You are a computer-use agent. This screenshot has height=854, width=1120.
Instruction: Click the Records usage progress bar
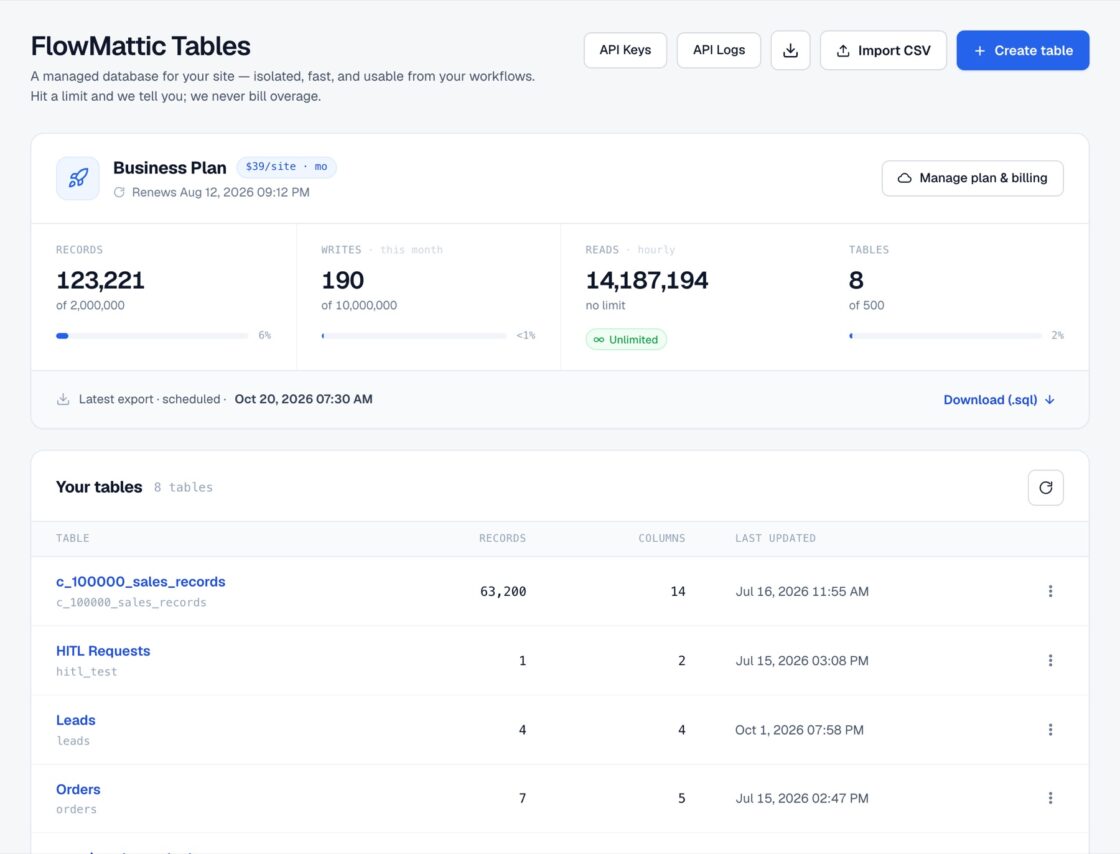[x=152, y=336]
